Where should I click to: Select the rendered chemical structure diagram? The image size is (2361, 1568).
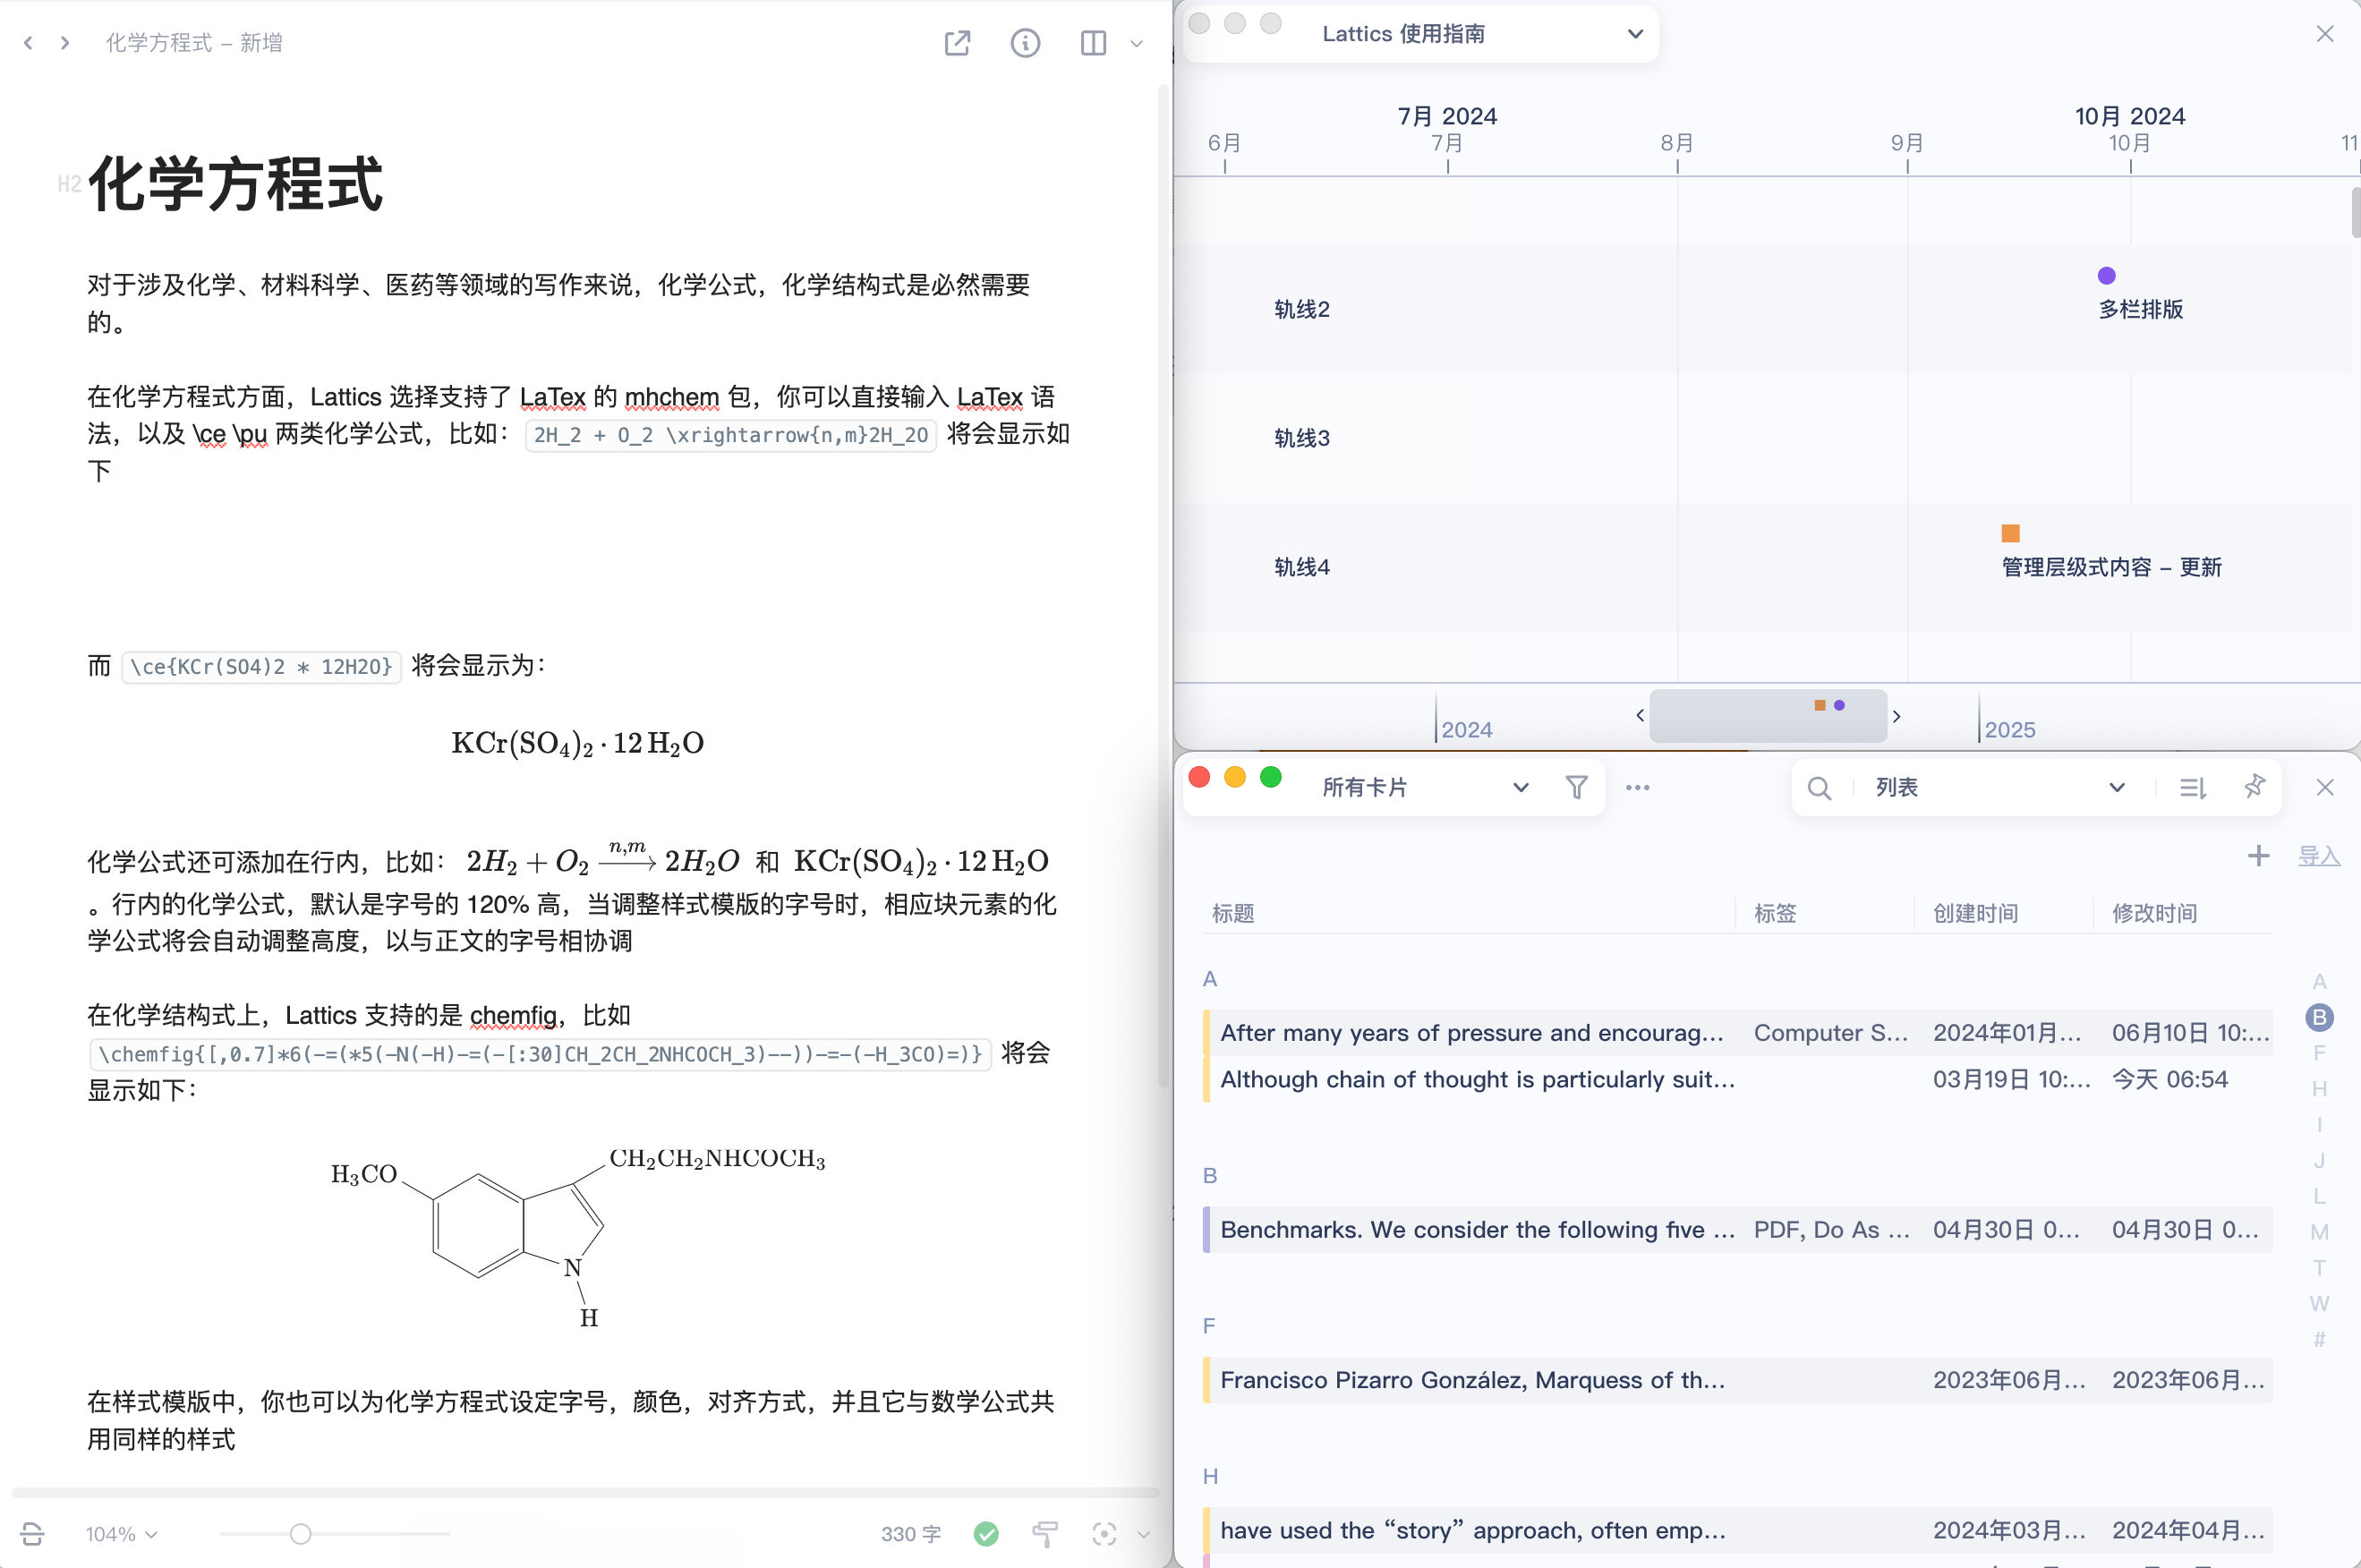[x=578, y=1237]
